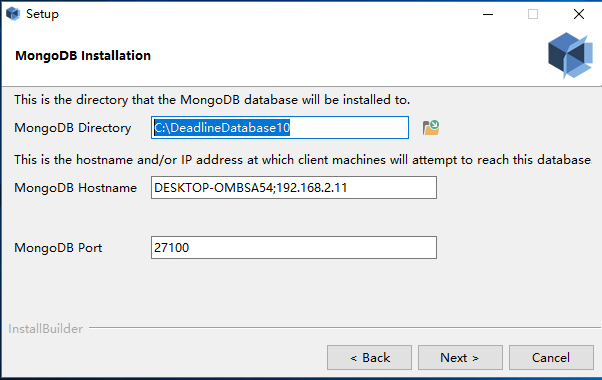Select the MongoDB Port field
Viewport: 602px width, 380px height.
click(294, 248)
